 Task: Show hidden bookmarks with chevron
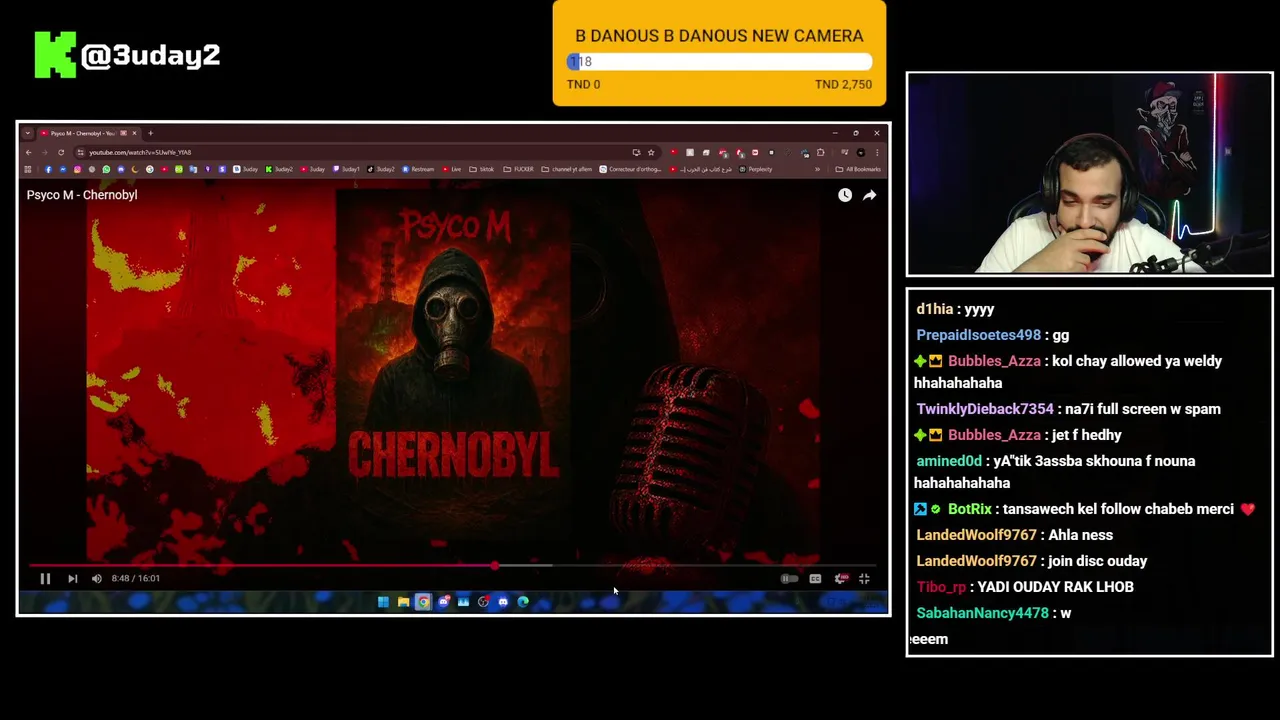(817, 169)
